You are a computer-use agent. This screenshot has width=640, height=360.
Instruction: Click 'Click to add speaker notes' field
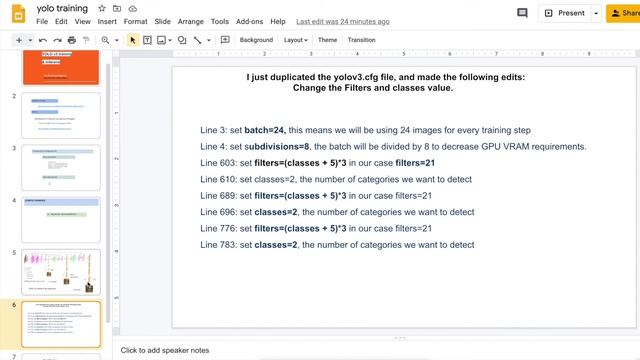point(165,350)
